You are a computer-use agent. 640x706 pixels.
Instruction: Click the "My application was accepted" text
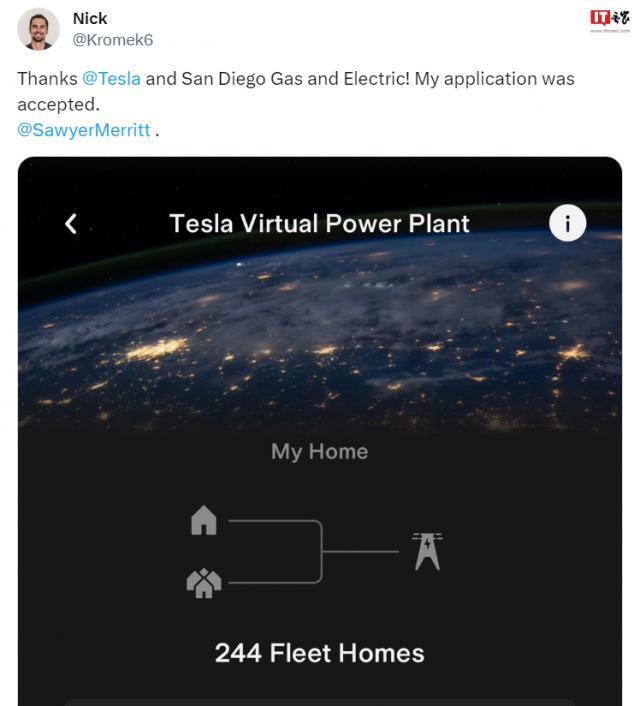(x=494, y=78)
